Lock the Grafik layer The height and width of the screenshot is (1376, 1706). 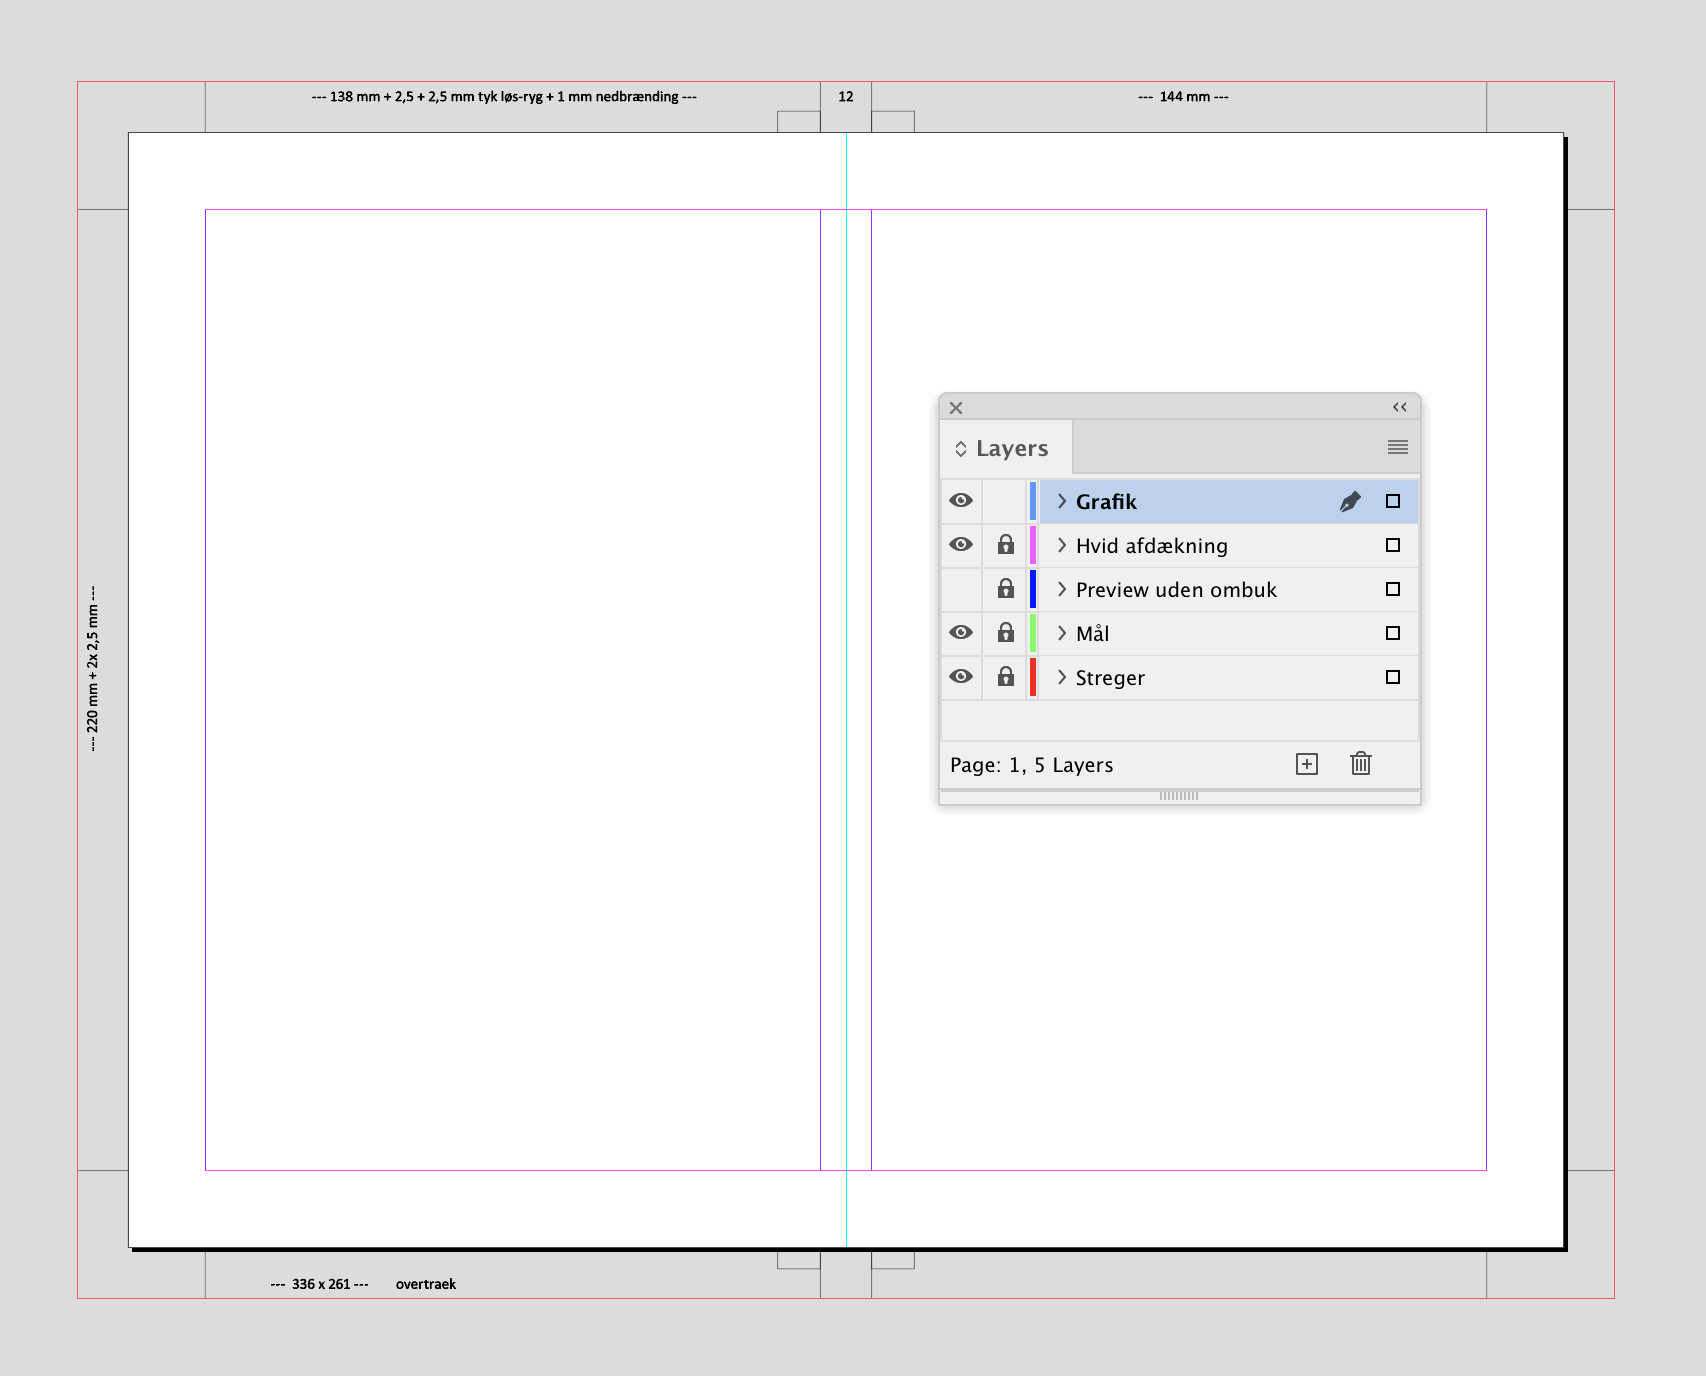[1006, 501]
